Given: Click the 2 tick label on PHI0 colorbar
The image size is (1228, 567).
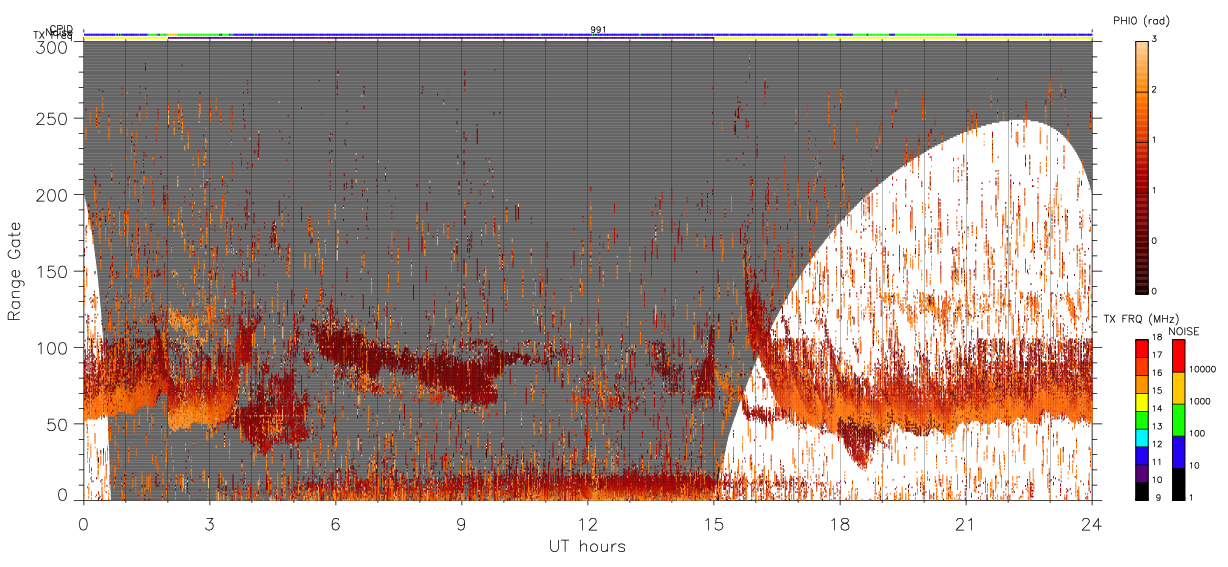Looking at the screenshot, I should coord(1154,92).
